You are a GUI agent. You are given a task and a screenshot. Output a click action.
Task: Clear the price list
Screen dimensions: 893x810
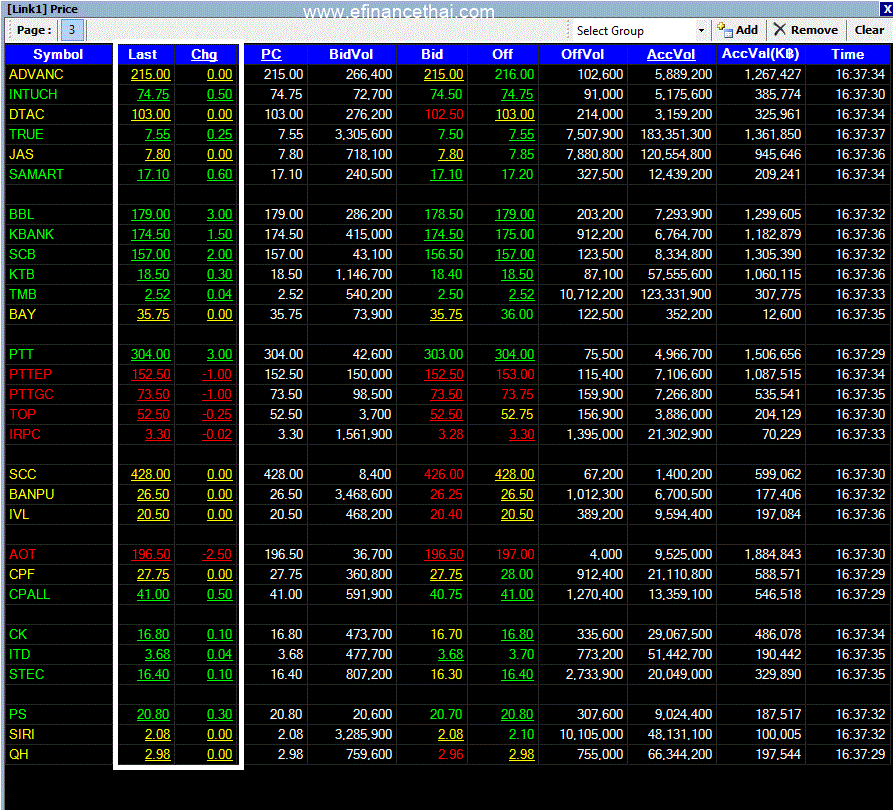pyautogui.click(x=869, y=30)
